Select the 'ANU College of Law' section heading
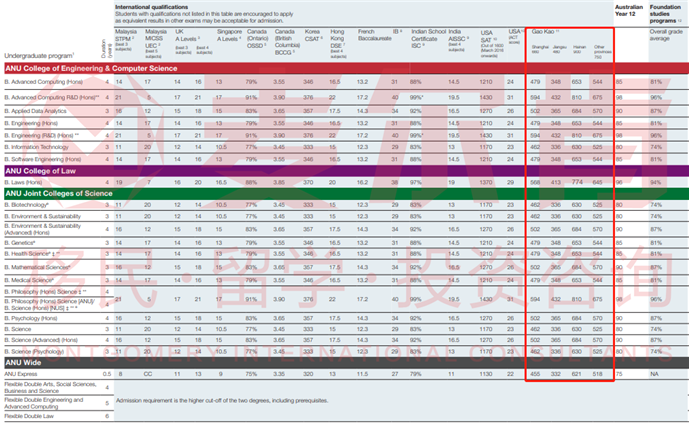 point(40,171)
